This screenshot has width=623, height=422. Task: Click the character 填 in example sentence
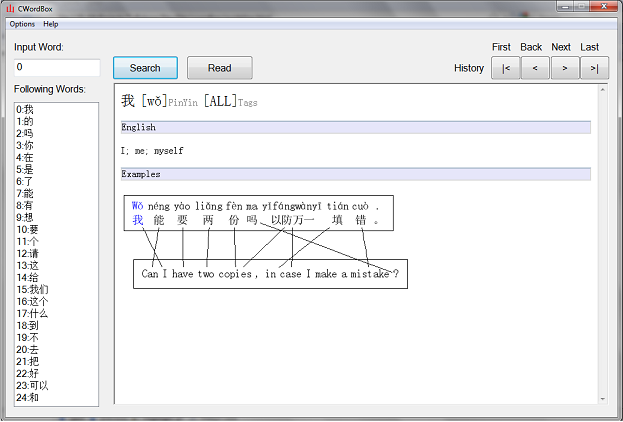(x=337, y=220)
